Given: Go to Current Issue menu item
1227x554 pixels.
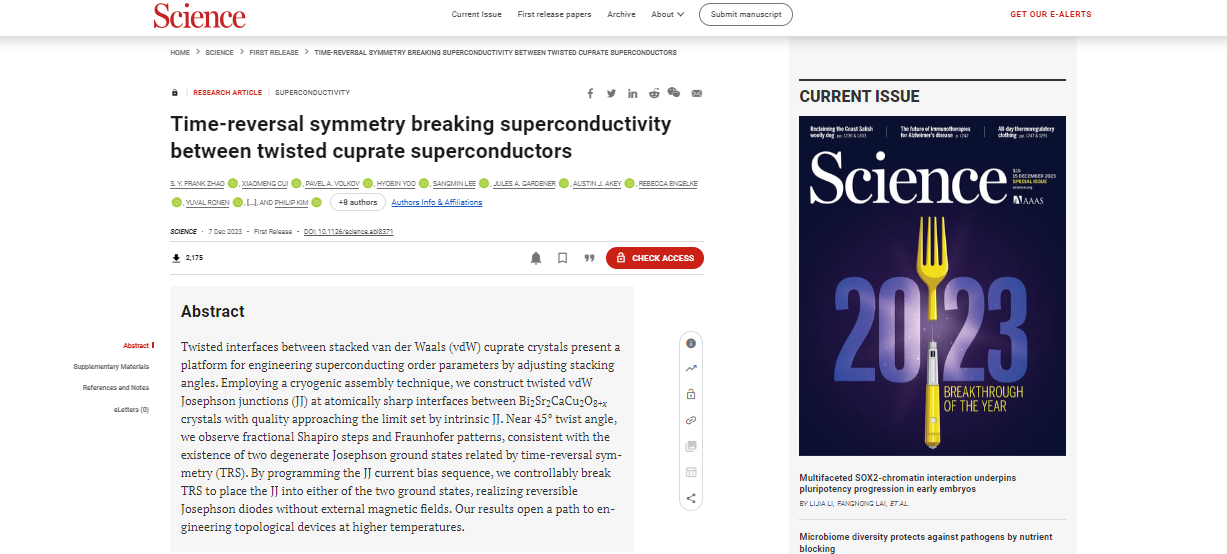Looking at the screenshot, I should [477, 14].
